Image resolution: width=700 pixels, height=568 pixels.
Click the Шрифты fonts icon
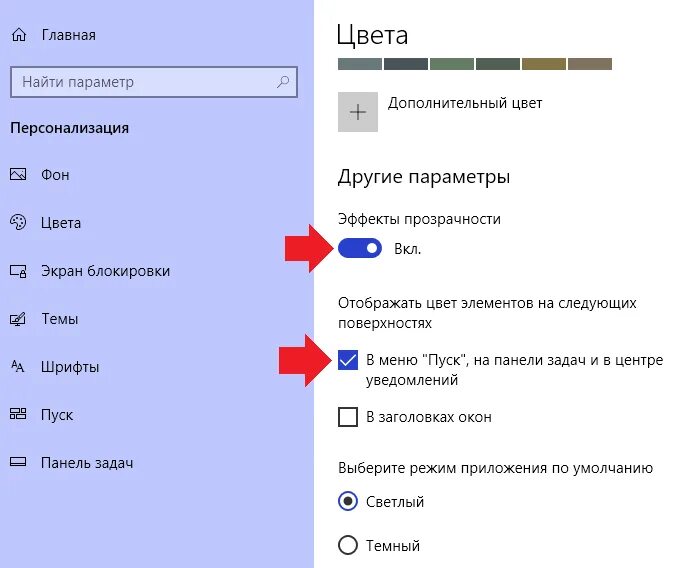(18, 367)
